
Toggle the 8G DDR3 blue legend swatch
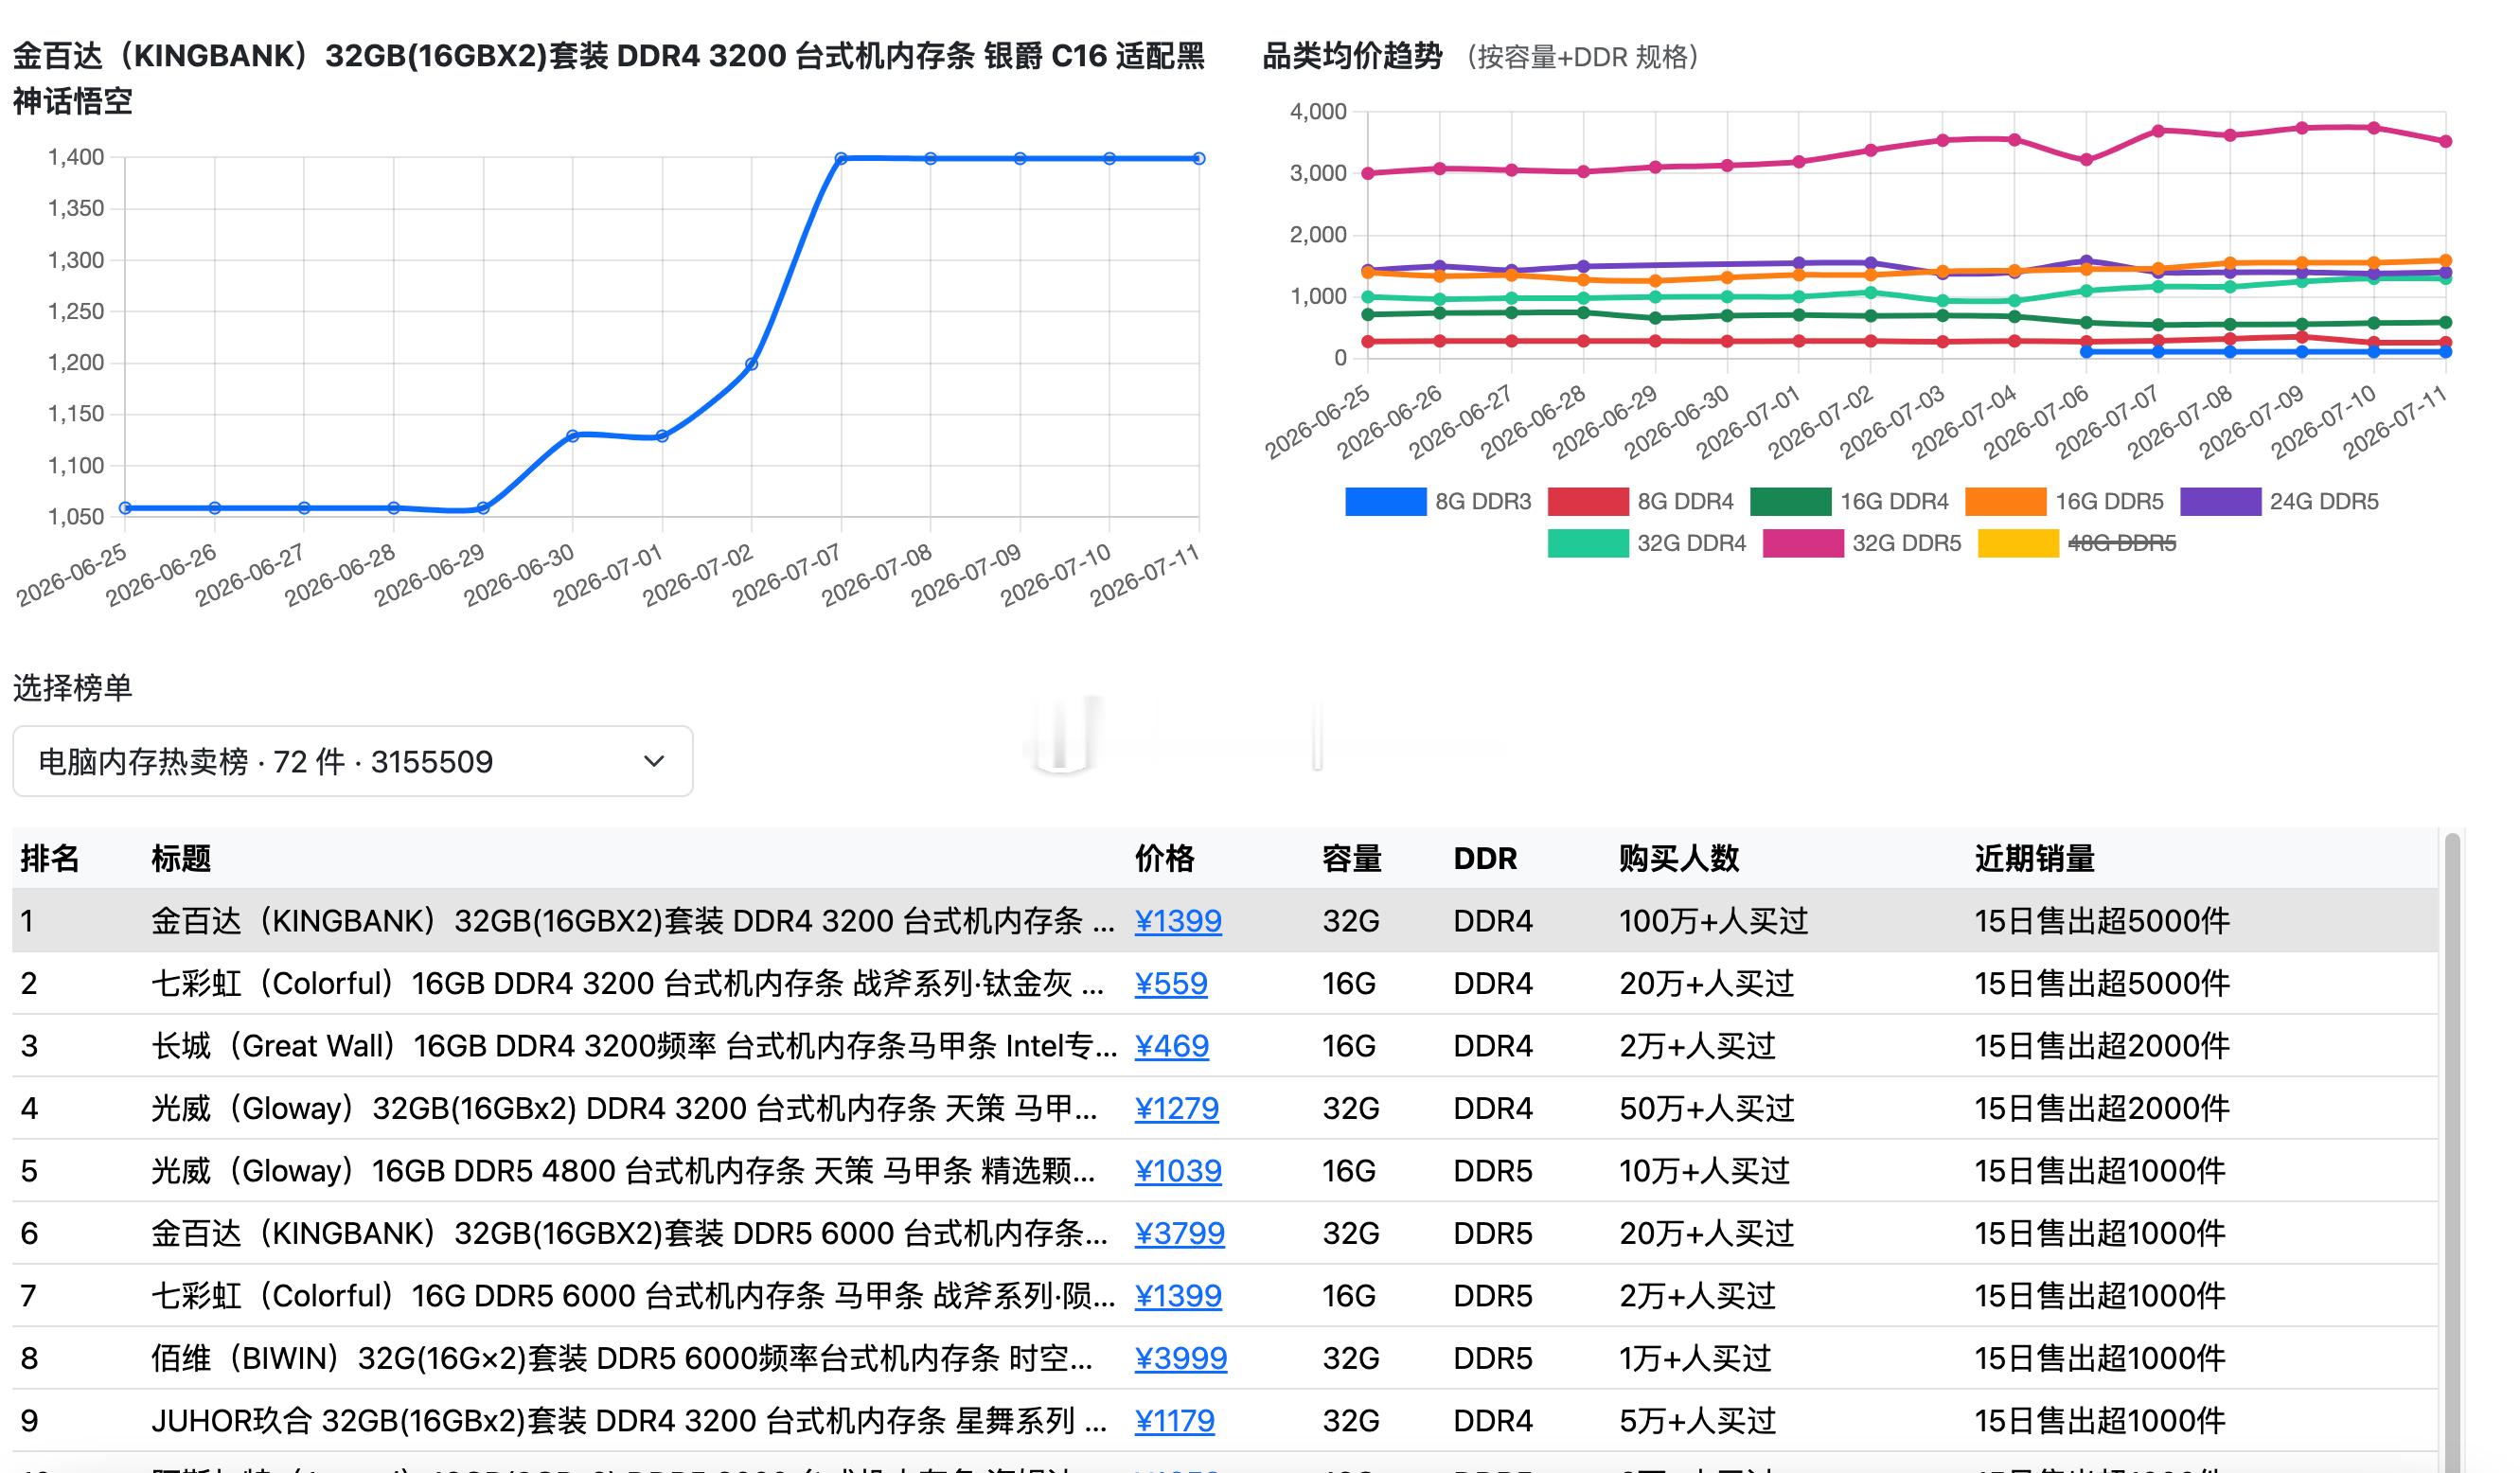coord(1386,502)
